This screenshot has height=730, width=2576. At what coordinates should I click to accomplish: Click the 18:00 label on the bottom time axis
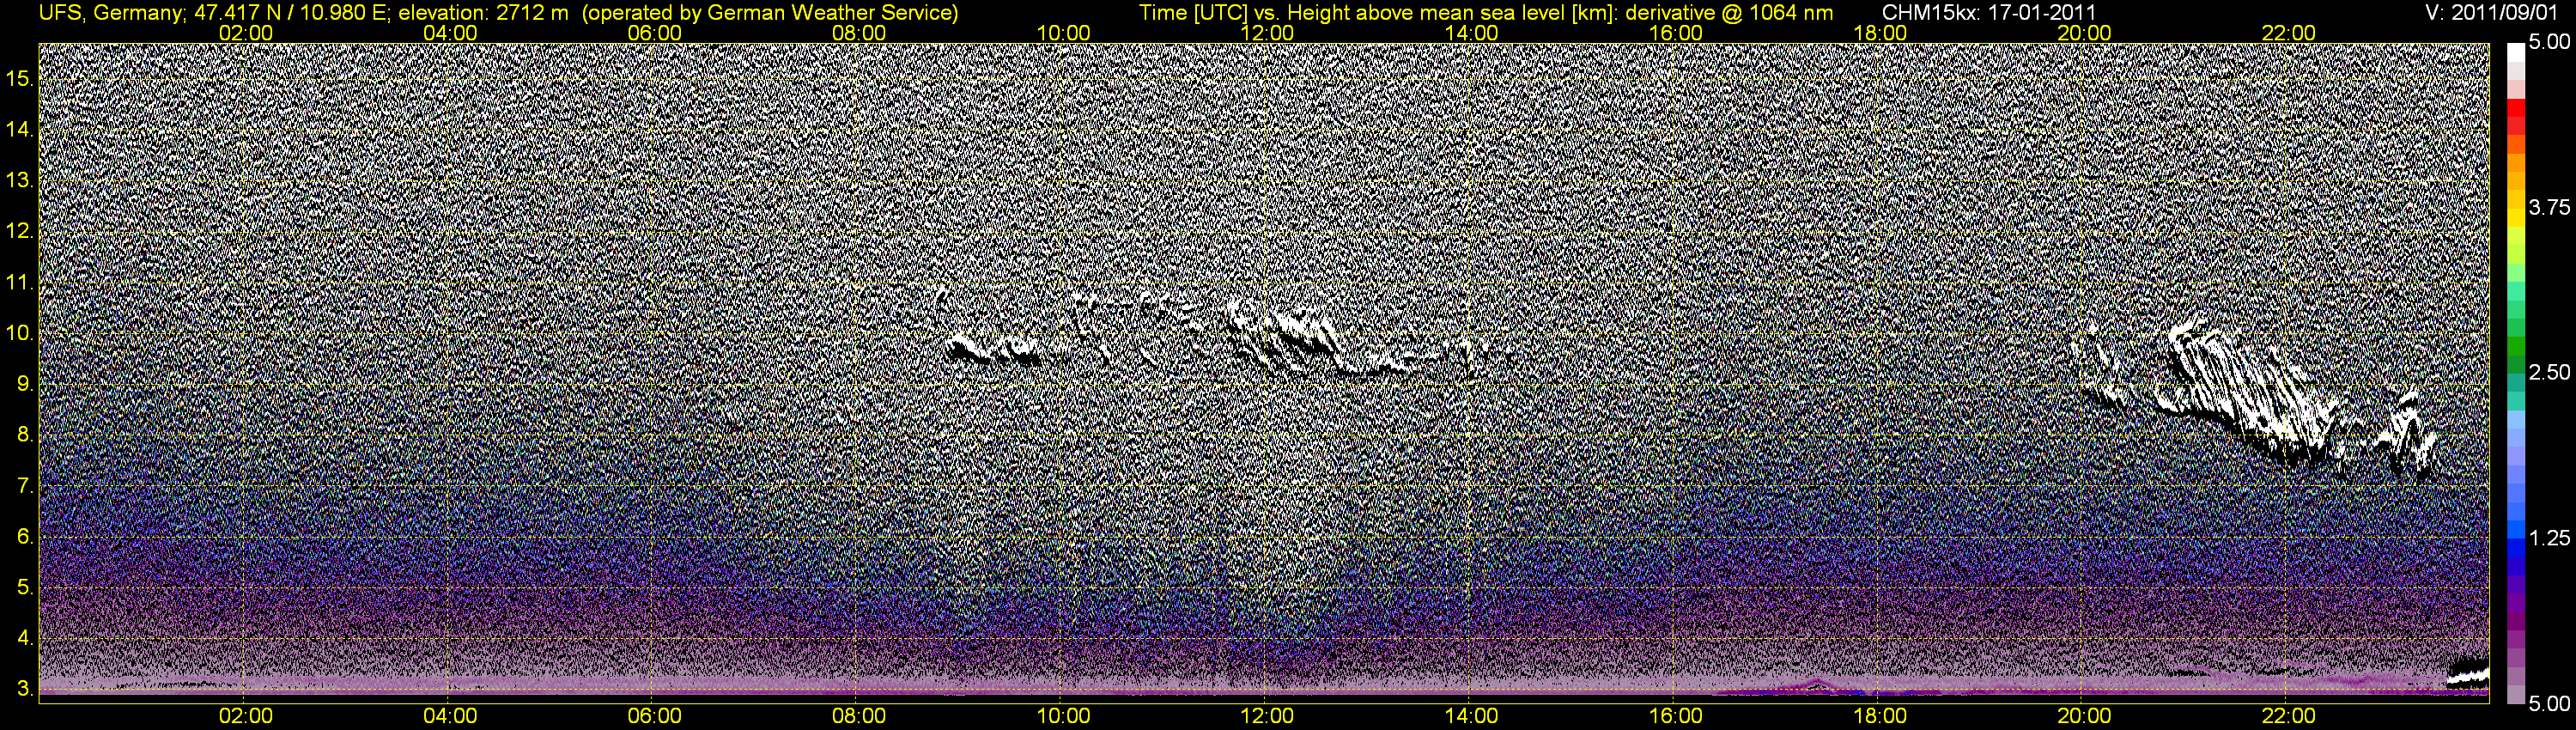pyautogui.click(x=1880, y=716)
